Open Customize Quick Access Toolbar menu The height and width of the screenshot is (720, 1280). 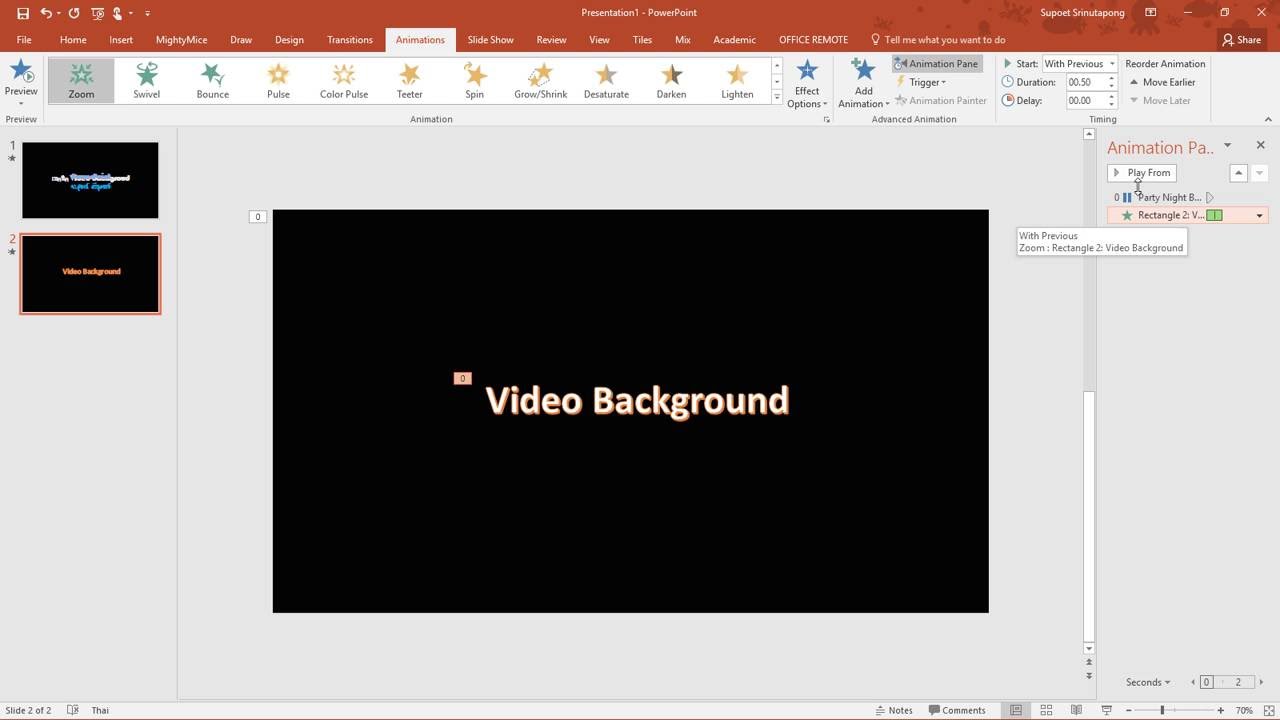[x=147, y=13]
